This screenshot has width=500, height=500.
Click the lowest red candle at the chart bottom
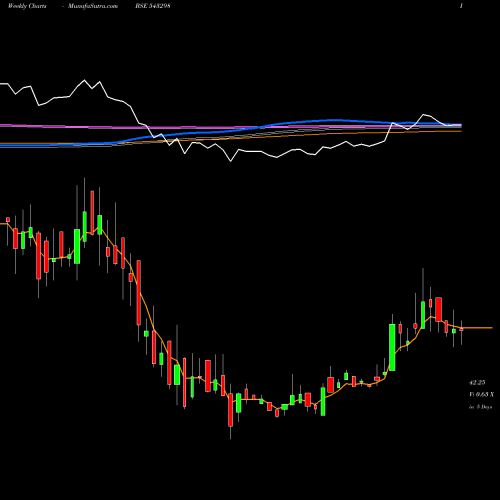pyautogui.click(x=230, y=410)
